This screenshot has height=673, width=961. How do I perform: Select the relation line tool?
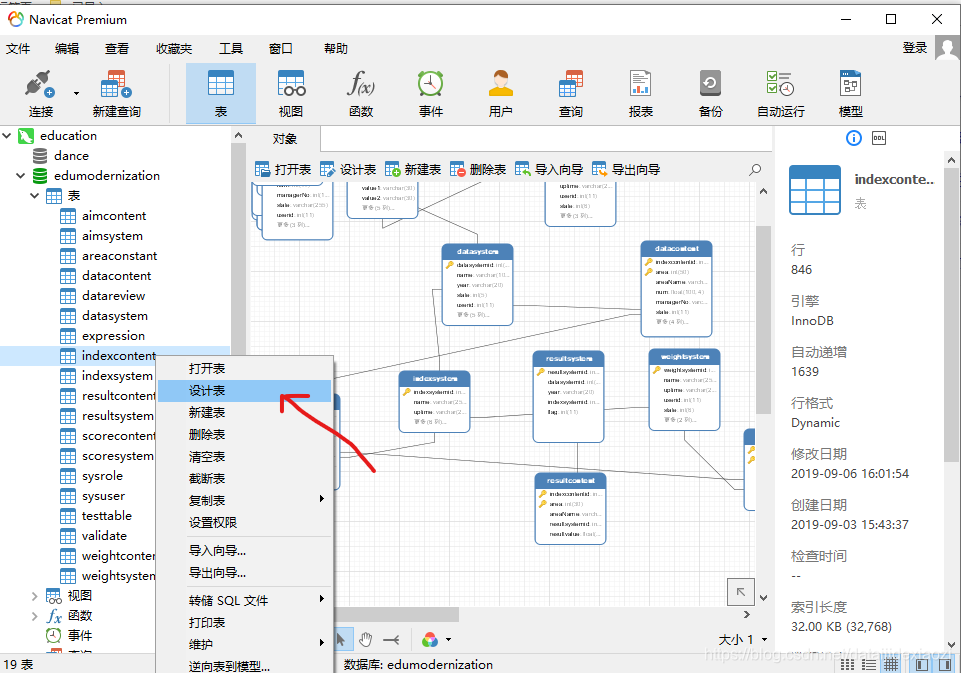click(391, 640)
